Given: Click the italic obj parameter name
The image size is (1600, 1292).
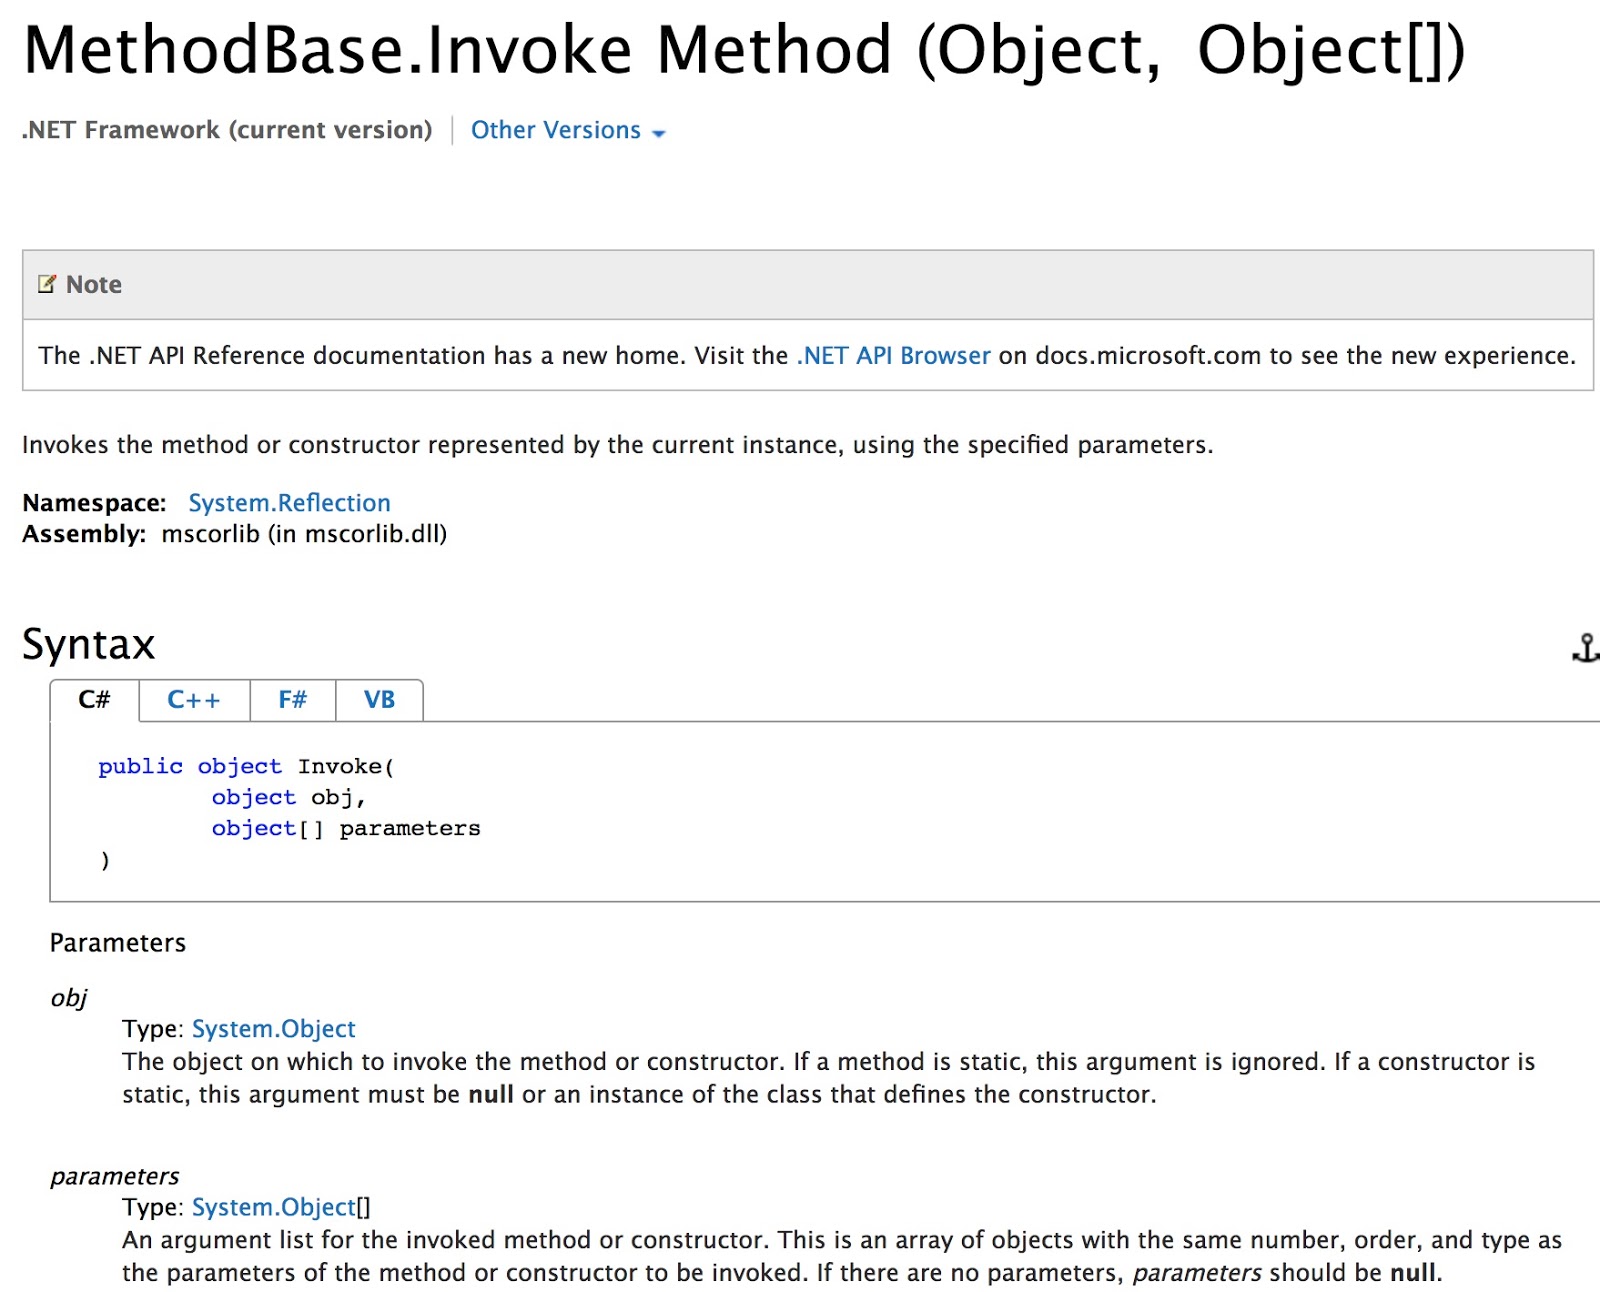Looking at the screenshot, I should pyautogui.click(x=68, y=997).
